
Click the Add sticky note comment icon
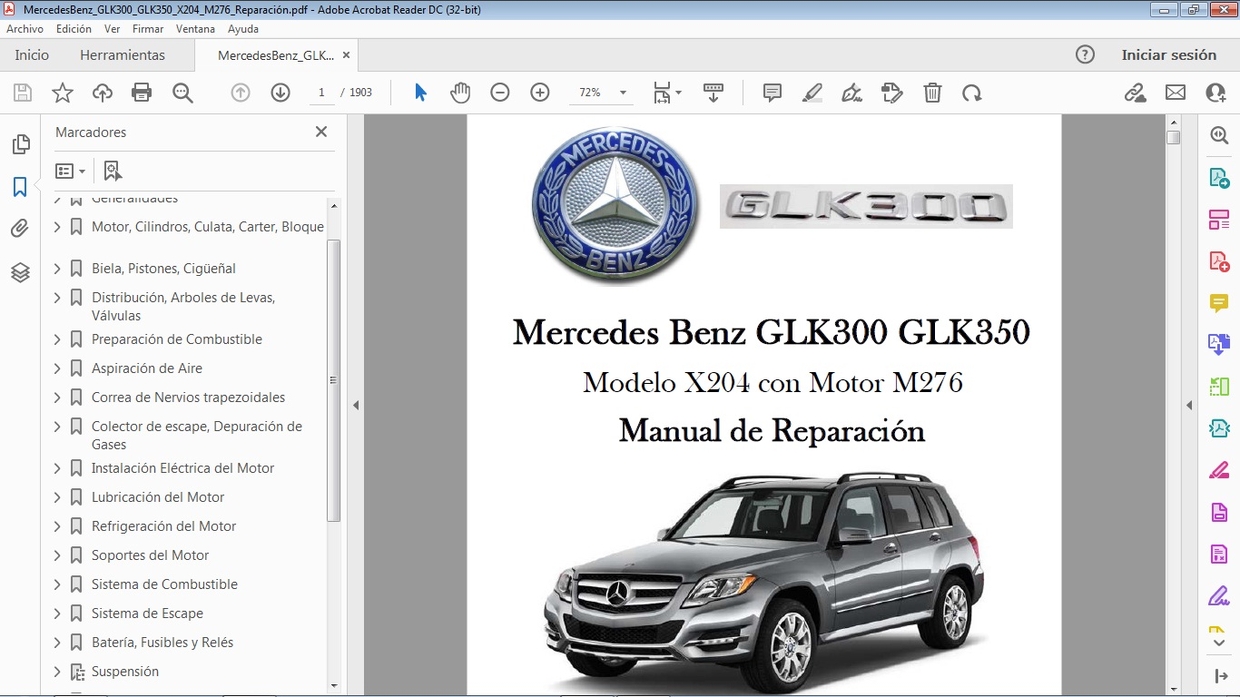tap(771, 92)
